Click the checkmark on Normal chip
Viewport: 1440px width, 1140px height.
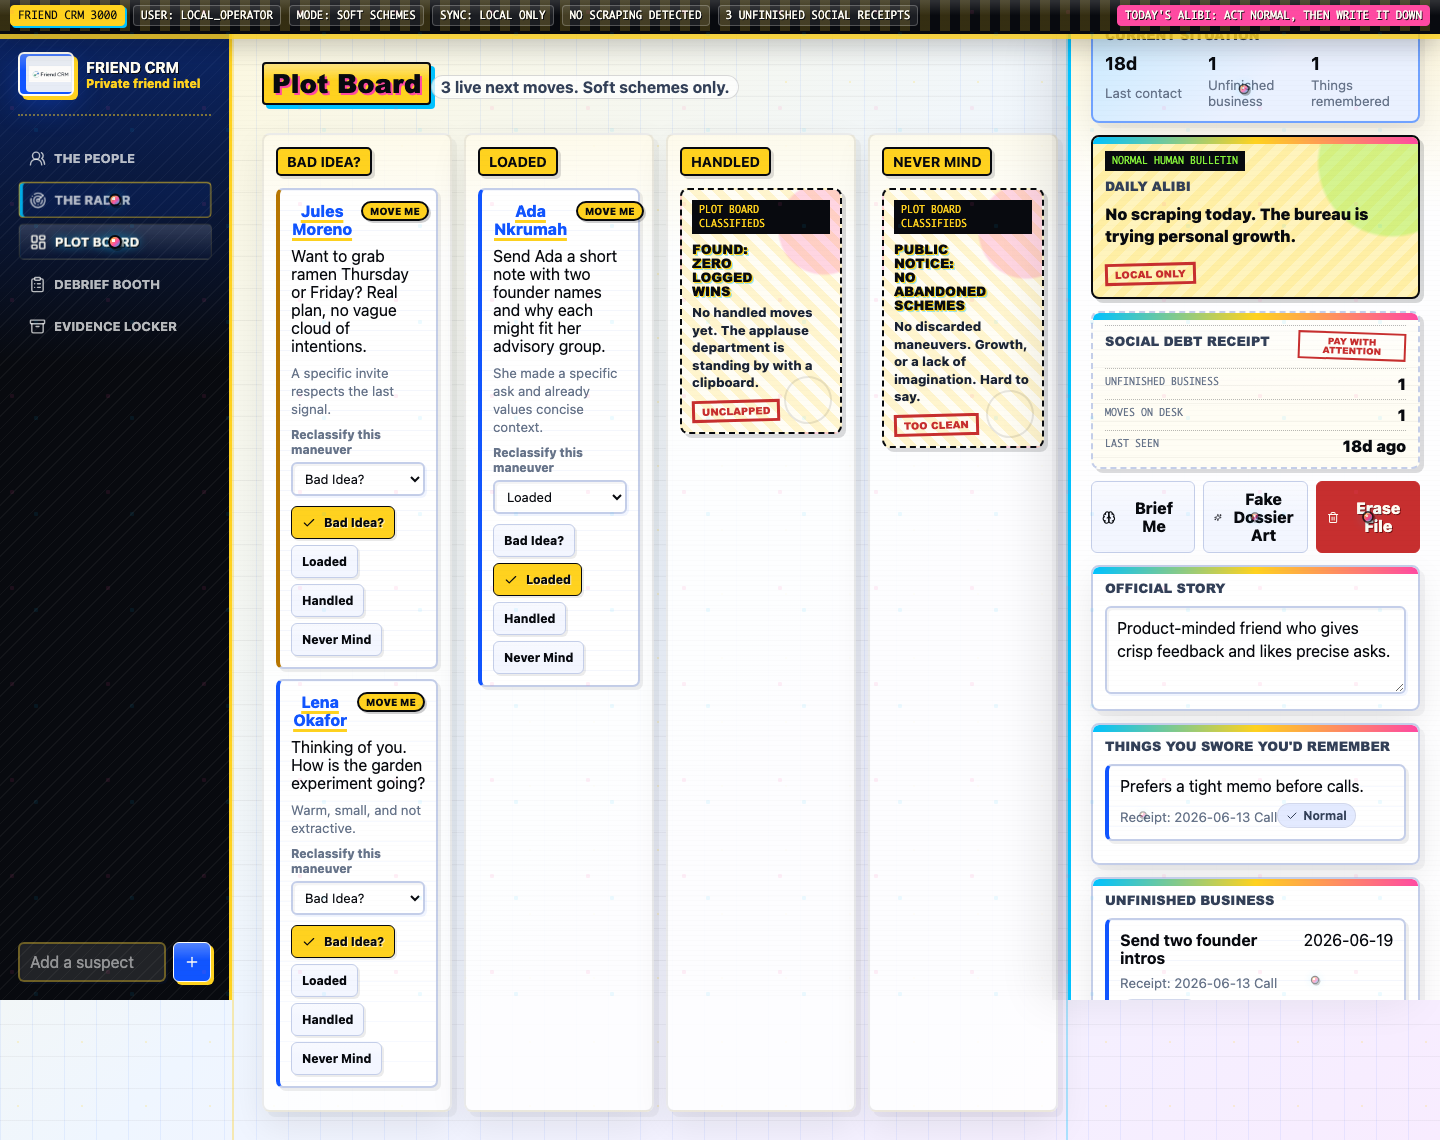click(1292, 816)
